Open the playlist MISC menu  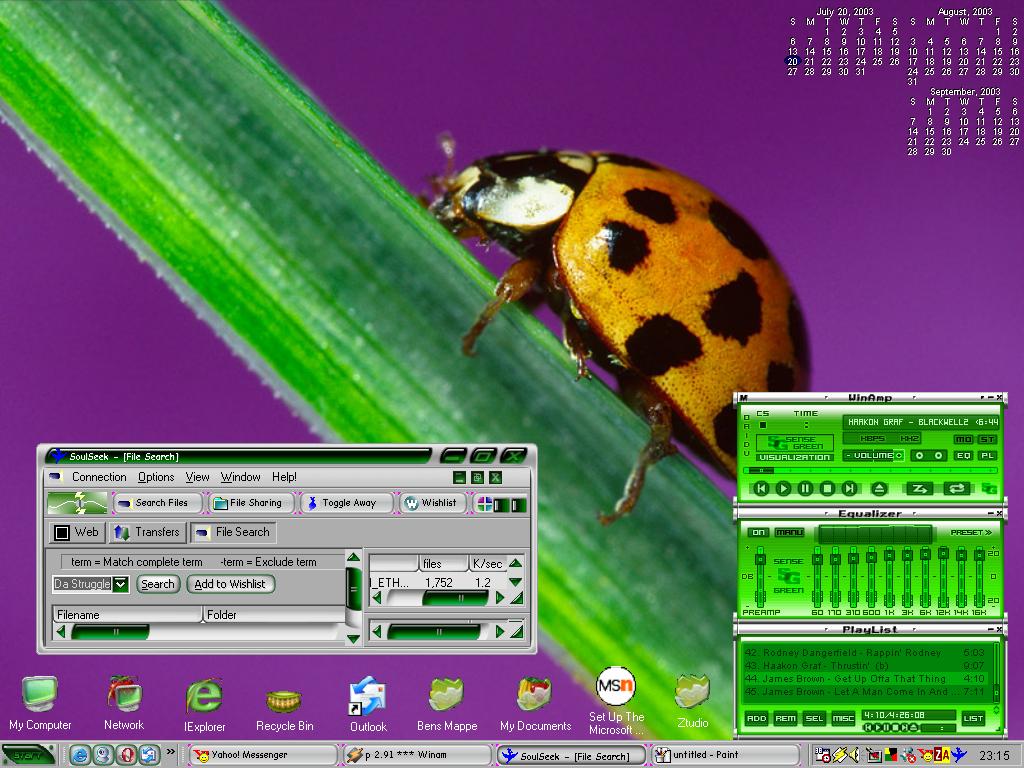(x=842, y=718)
